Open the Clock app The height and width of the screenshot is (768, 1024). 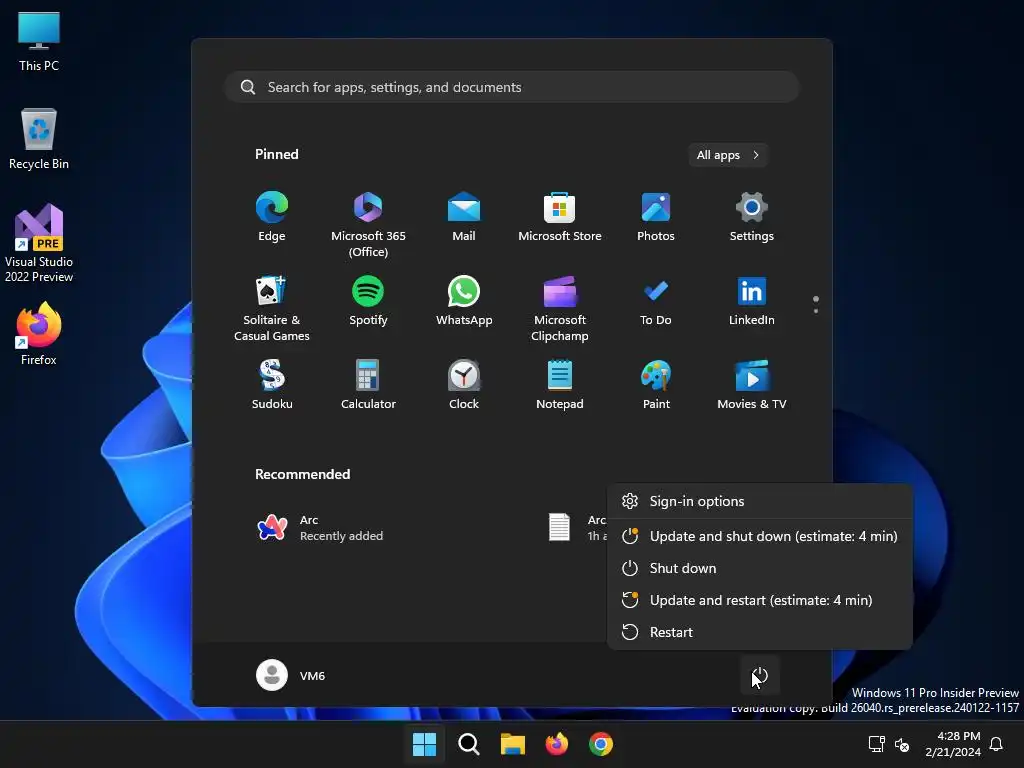coord(464,385)
